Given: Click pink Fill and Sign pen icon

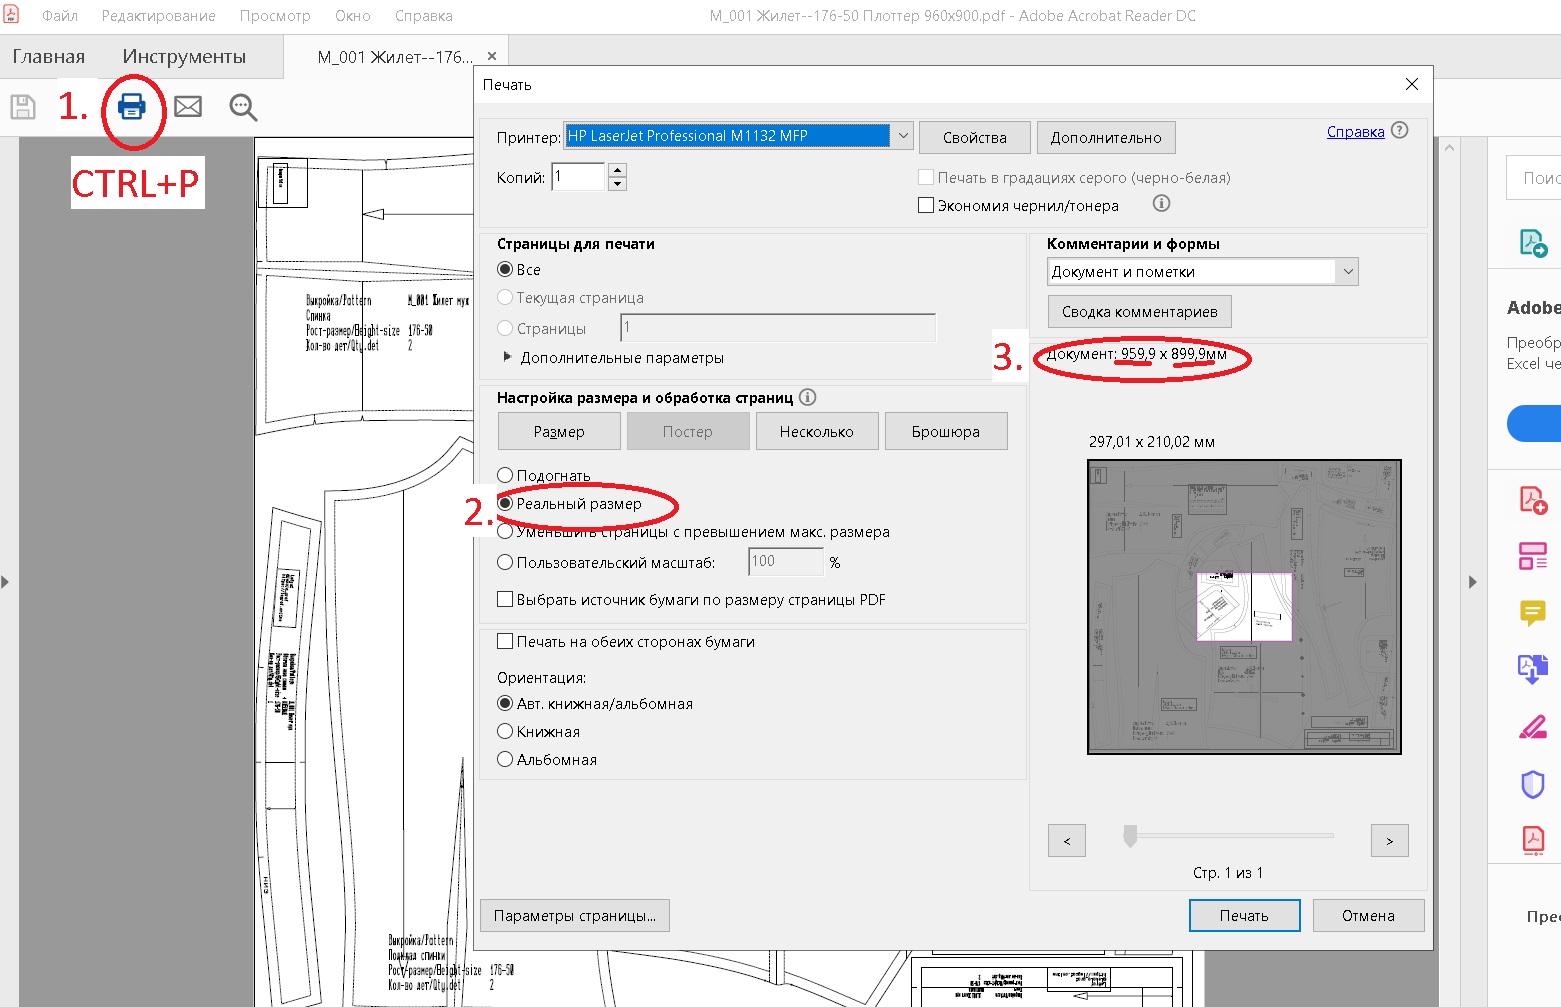Looking at the screenshot, I should pyautogui.click(x=1533, y=726).
